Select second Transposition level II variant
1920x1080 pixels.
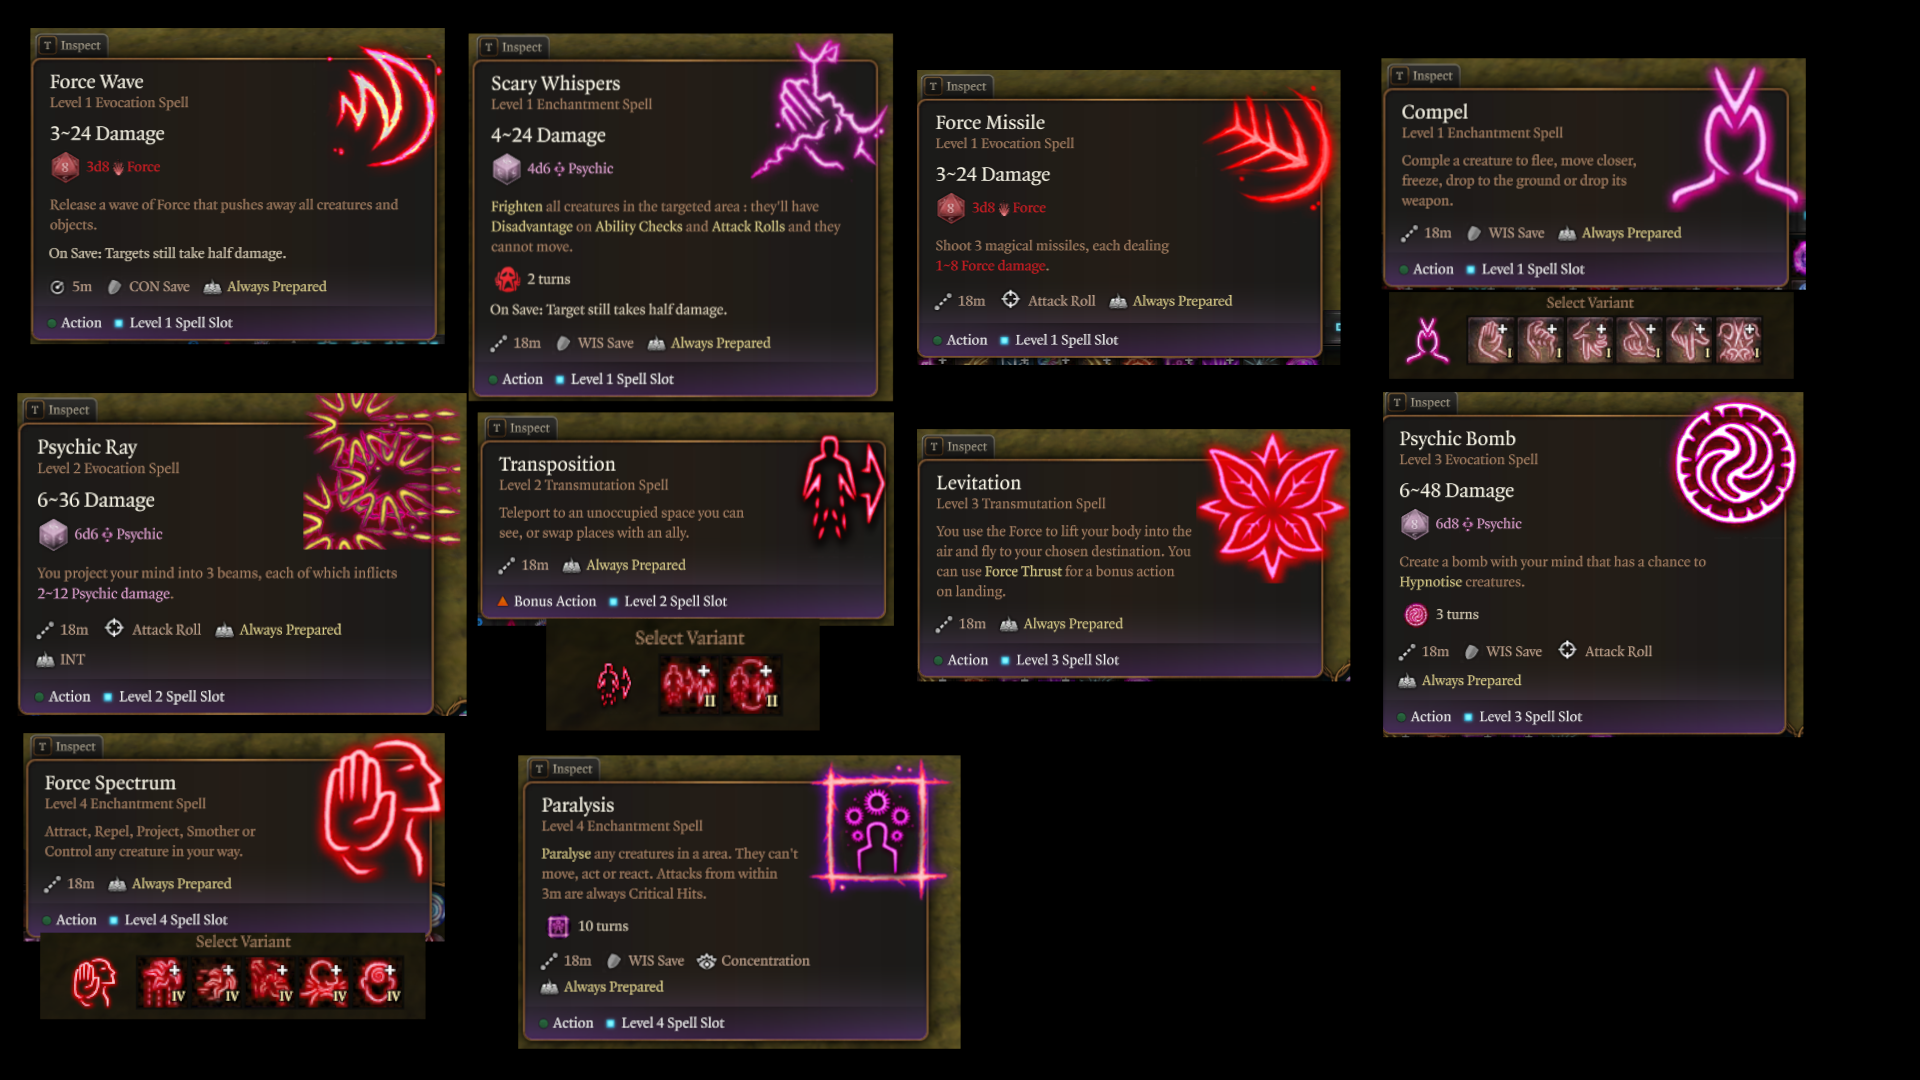tap(751, 684)
